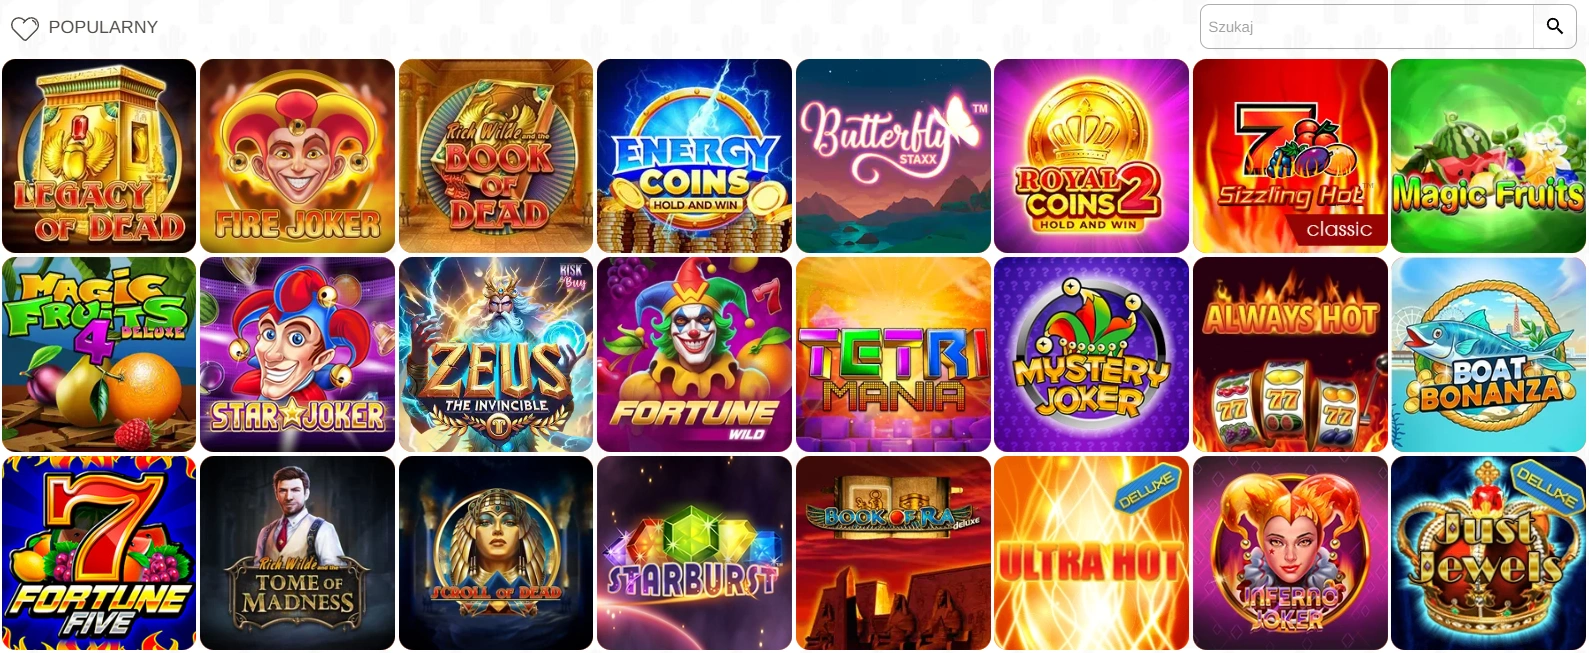This screenshot has width=1589, height=653.
Task: Select the Inferno Joker tile
Action: click(x=1290, y=553)
